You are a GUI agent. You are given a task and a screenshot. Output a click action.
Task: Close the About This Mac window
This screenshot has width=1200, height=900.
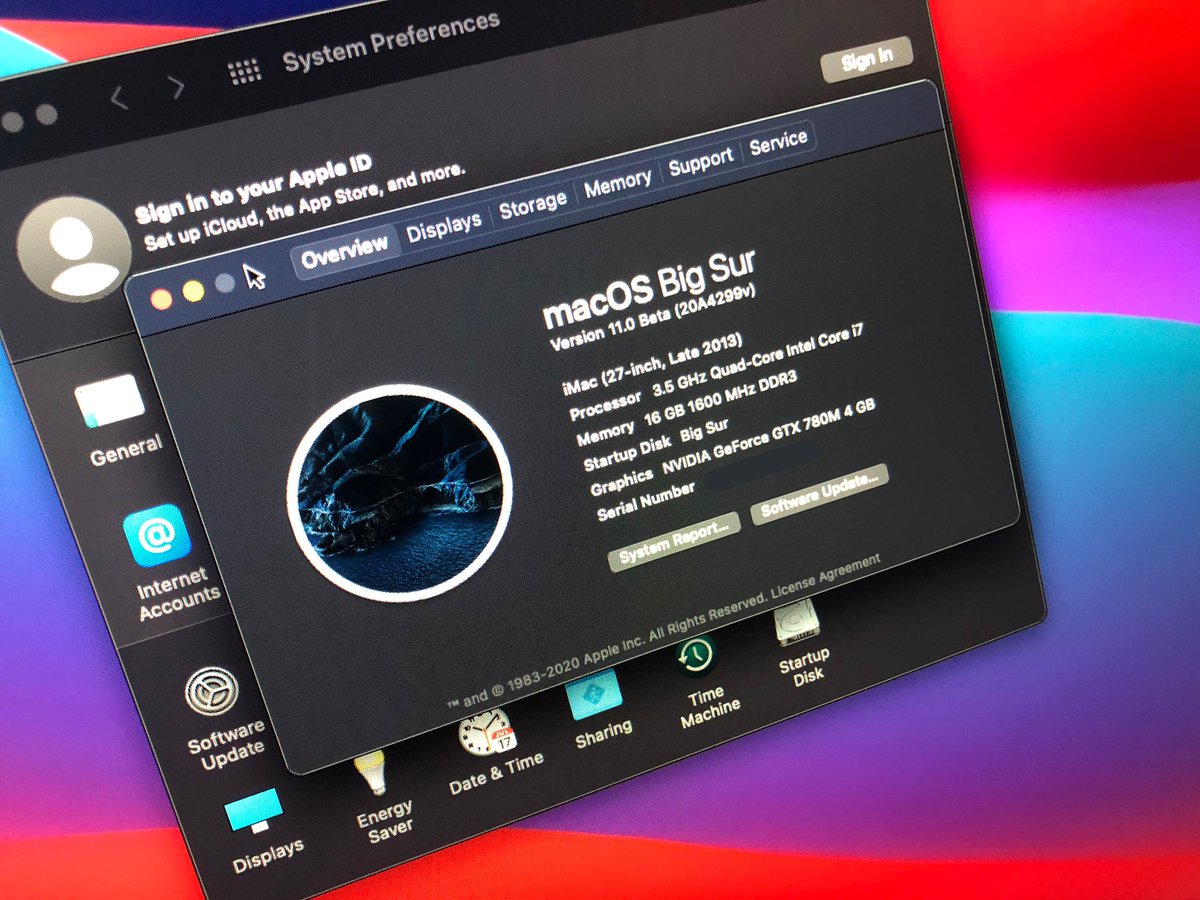coord(161,297)
